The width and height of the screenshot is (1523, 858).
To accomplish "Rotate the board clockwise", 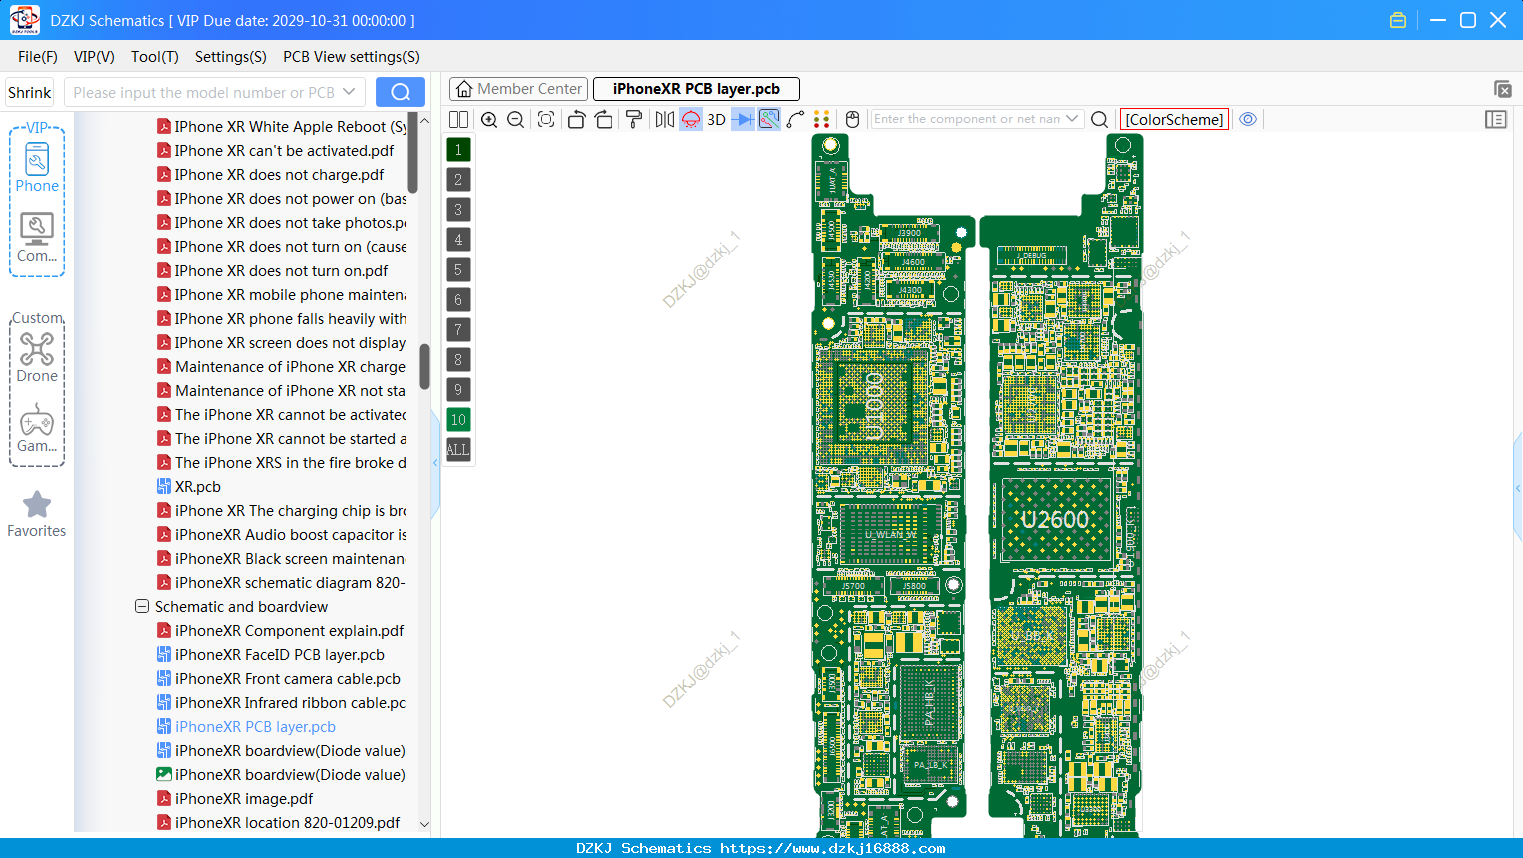I will point(604,119).
